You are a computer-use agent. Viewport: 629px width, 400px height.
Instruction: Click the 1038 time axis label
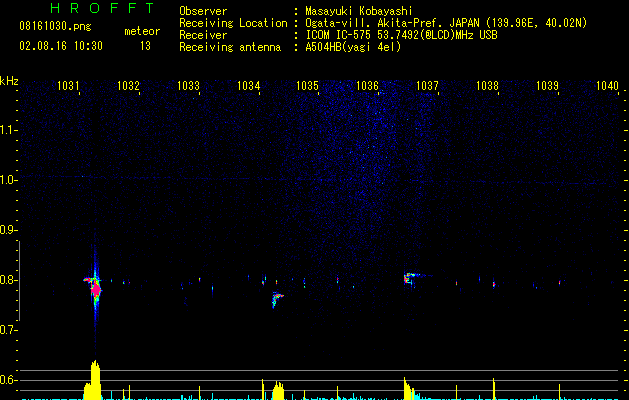click(487, 86)
